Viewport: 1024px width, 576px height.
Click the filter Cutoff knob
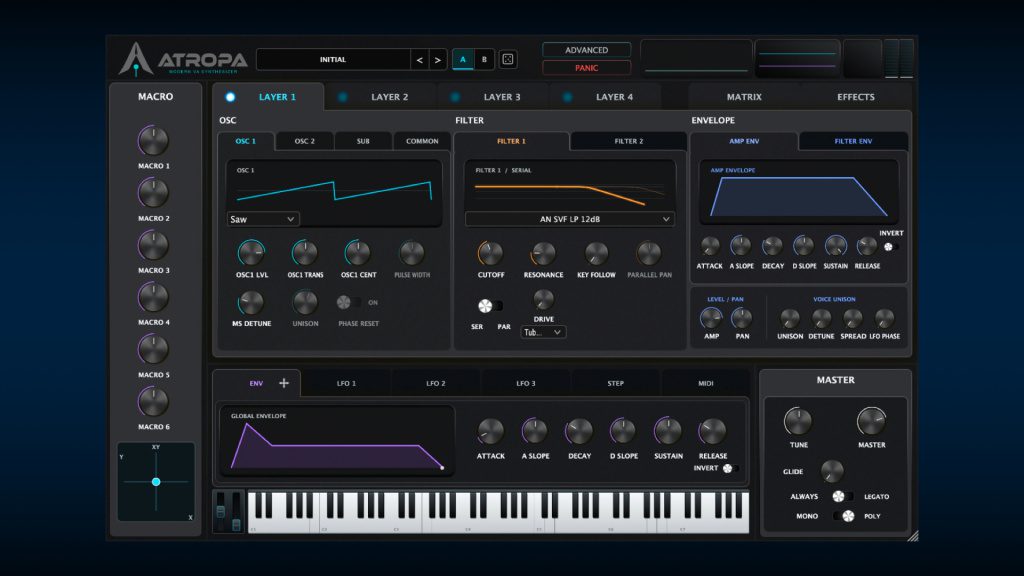pos(490,253)
